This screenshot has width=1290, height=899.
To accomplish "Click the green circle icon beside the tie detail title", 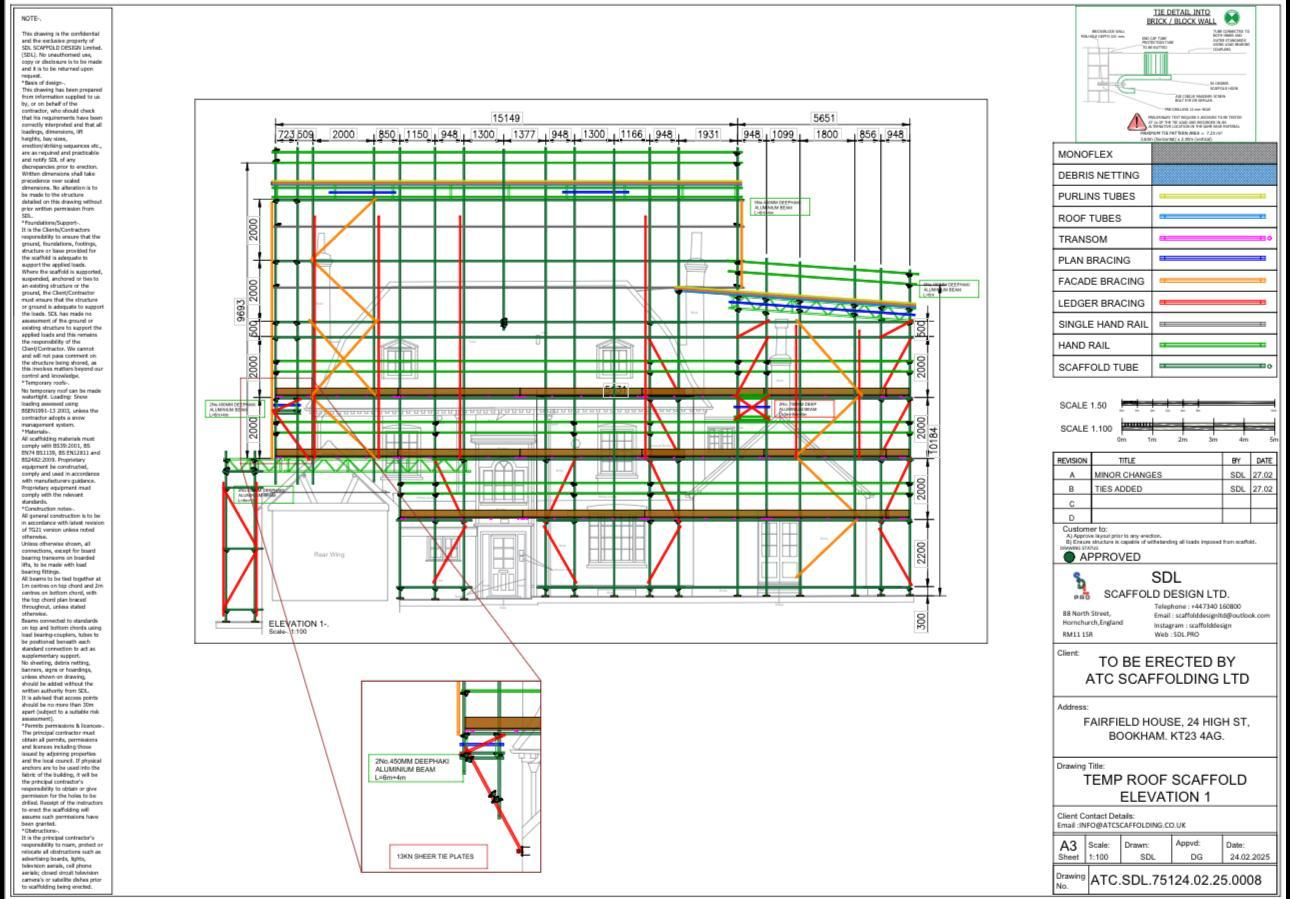I will 1233,17.
